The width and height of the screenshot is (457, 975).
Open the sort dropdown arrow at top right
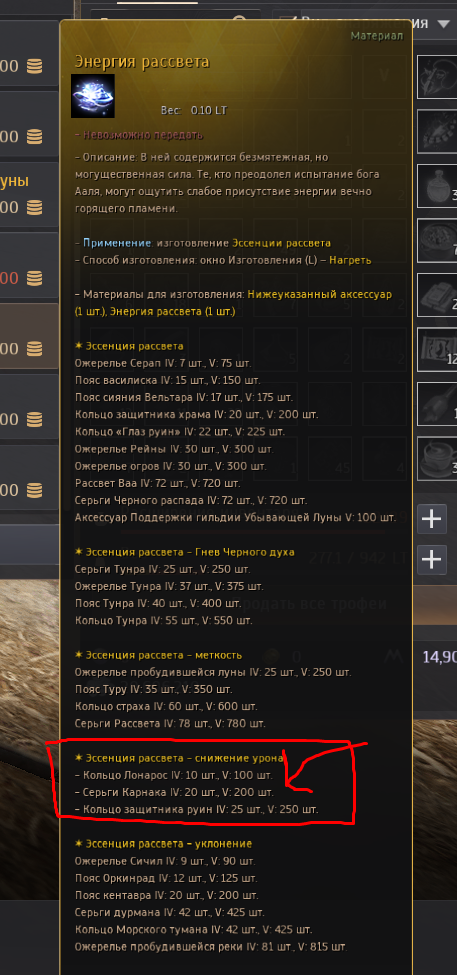coord(443,24)
